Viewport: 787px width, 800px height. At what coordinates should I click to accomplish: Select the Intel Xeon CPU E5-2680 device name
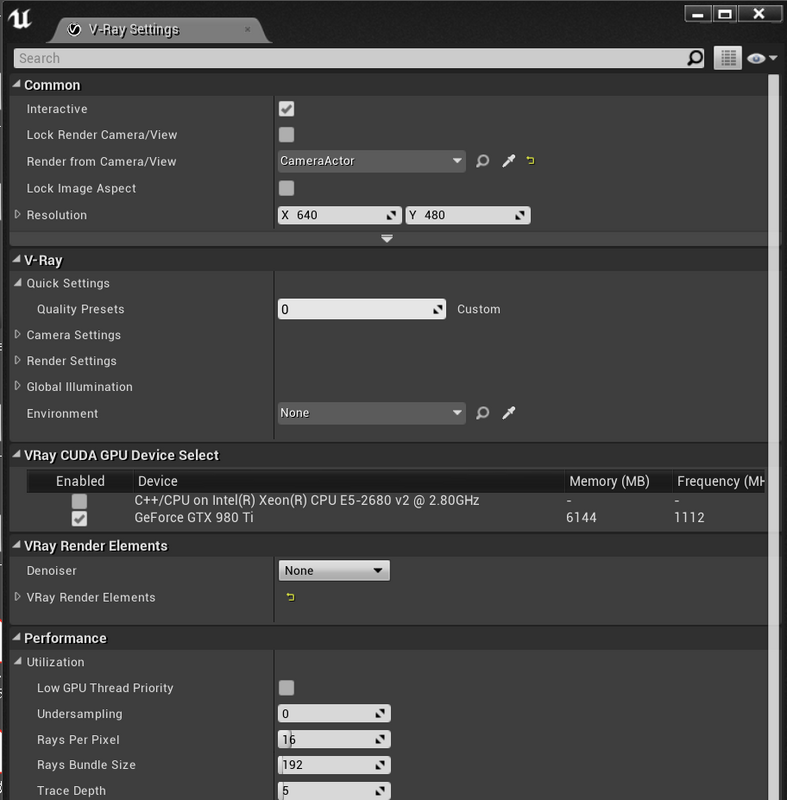click(x=307, y=501)
